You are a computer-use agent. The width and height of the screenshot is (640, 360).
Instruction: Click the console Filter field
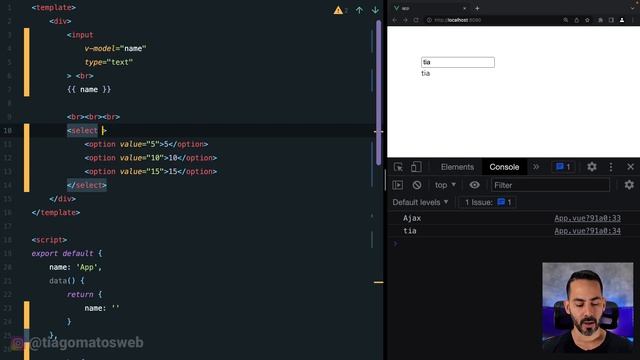pos(550,185)
